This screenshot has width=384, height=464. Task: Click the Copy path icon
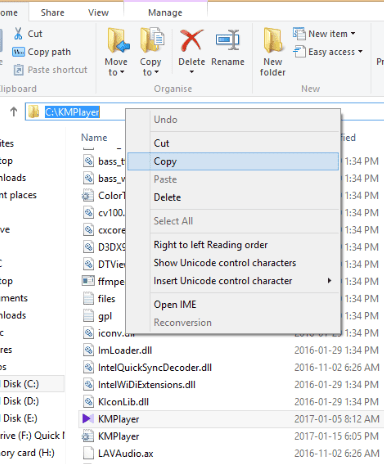point(18,52)
